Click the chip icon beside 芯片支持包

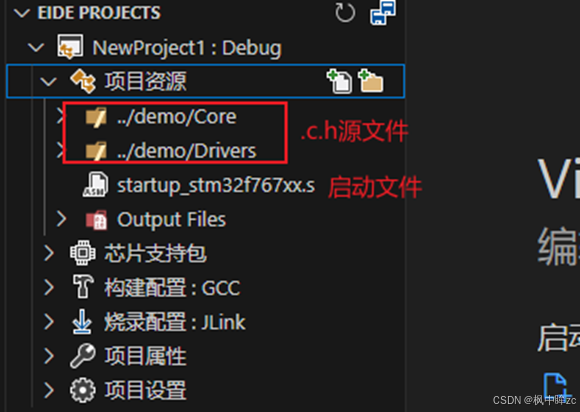[83, 253]
